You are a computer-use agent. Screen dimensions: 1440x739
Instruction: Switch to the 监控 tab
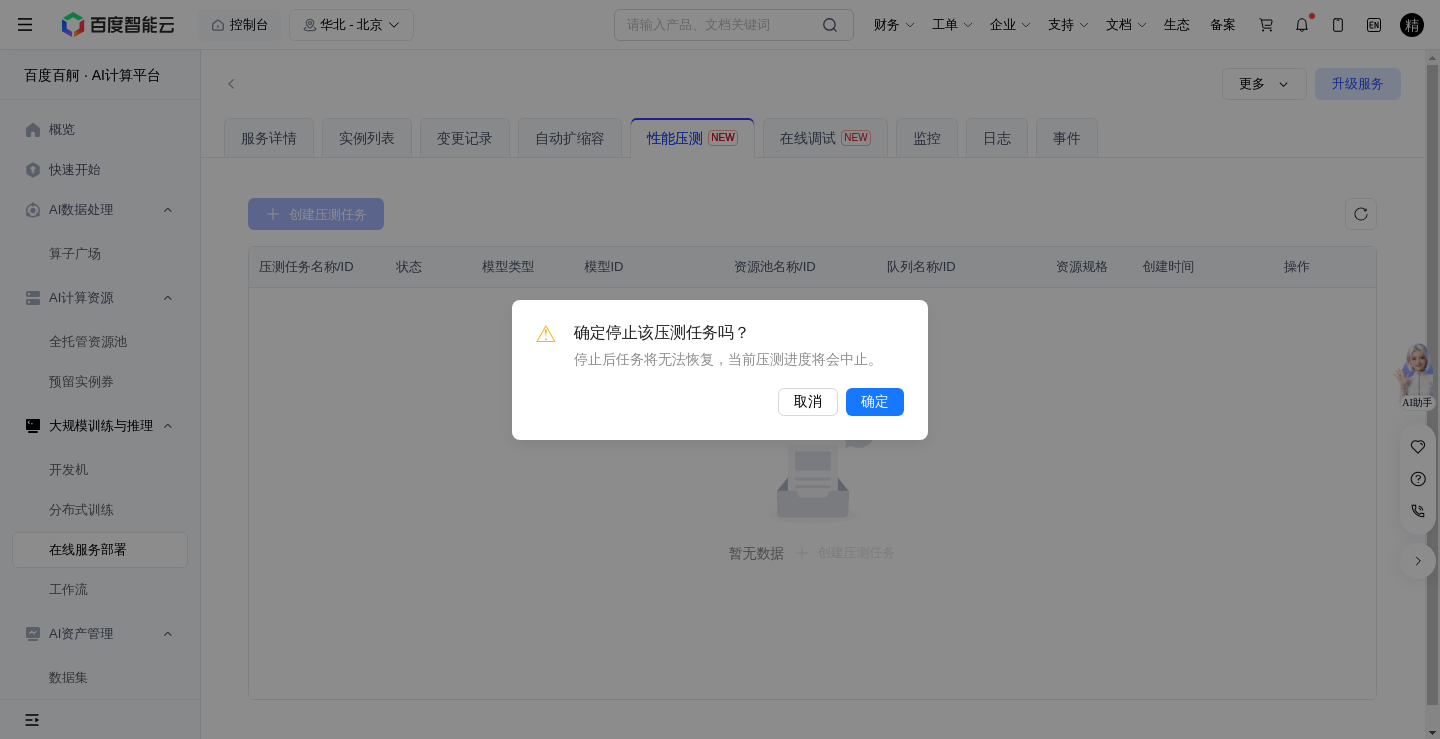pyautogui.click(x=927, y=138)
